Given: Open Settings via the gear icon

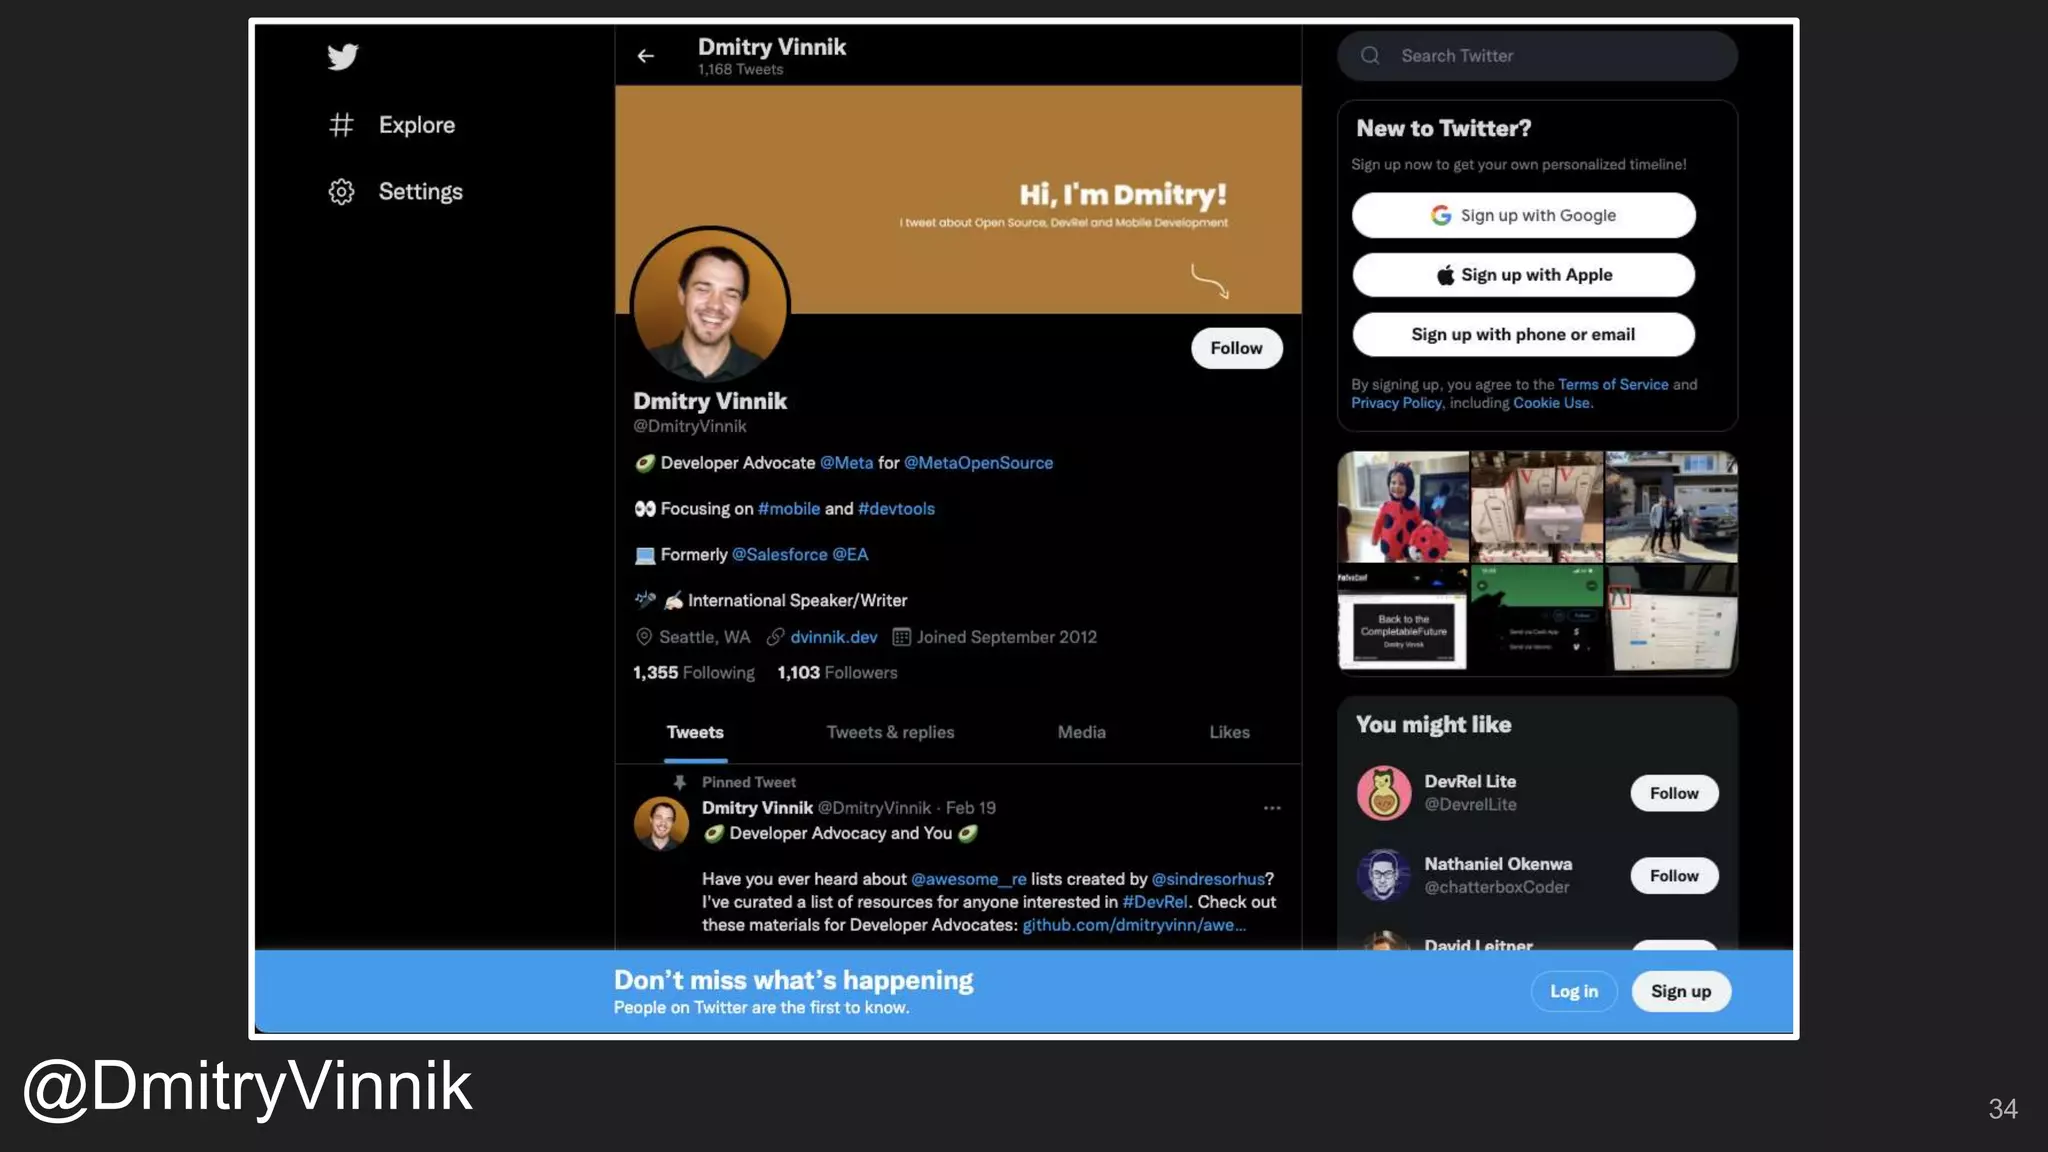Looking at the screenshot, I should click(x=341, y=191).
